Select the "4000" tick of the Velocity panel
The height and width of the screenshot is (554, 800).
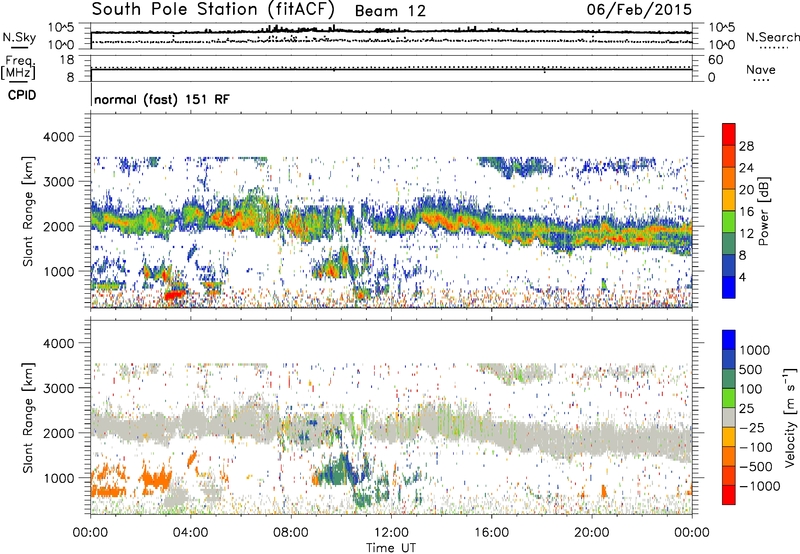pos(58,343)
